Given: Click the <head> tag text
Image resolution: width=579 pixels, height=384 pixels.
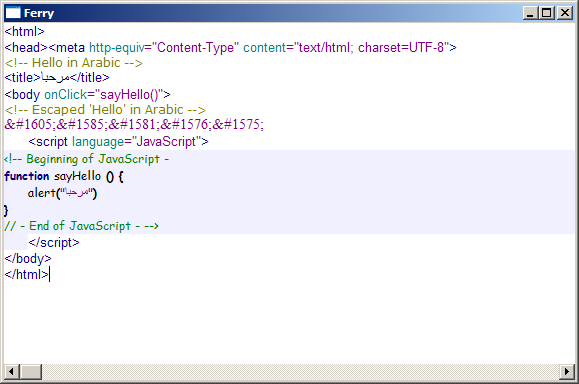Looking at the screenshot, I should point(26,48).
